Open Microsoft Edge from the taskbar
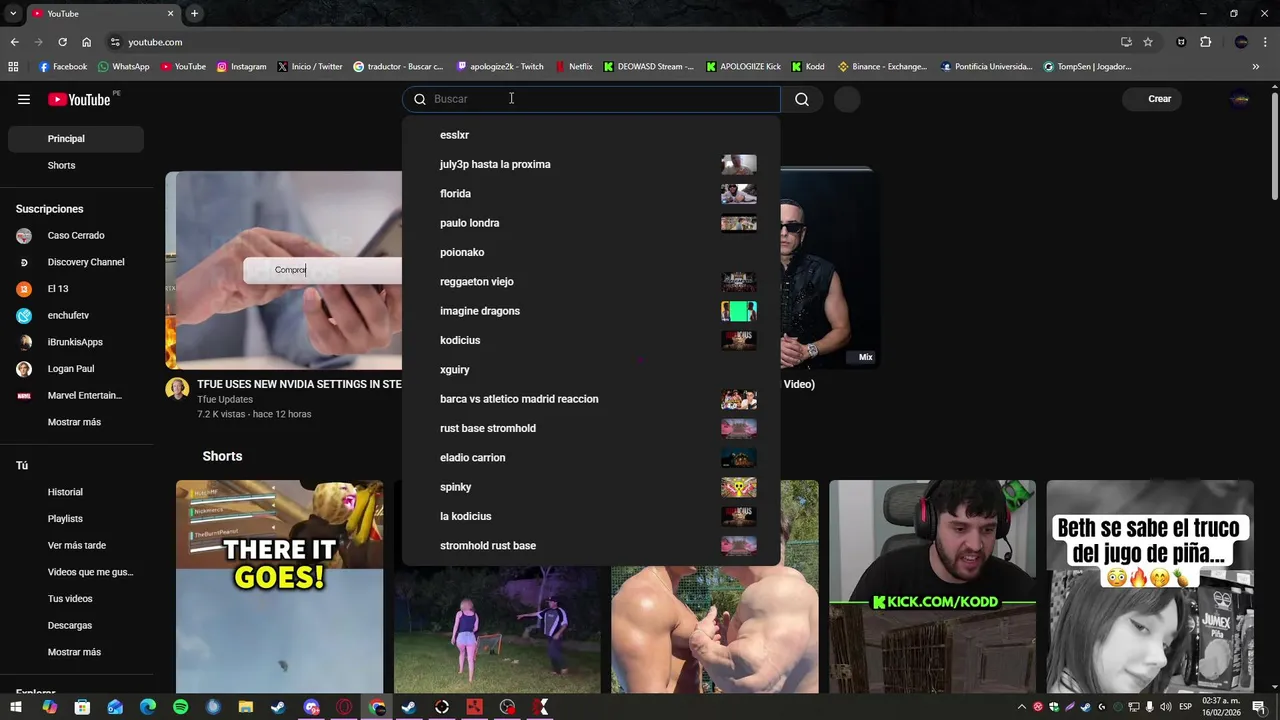The image size is (1280, 720). [x=148, y=707]
